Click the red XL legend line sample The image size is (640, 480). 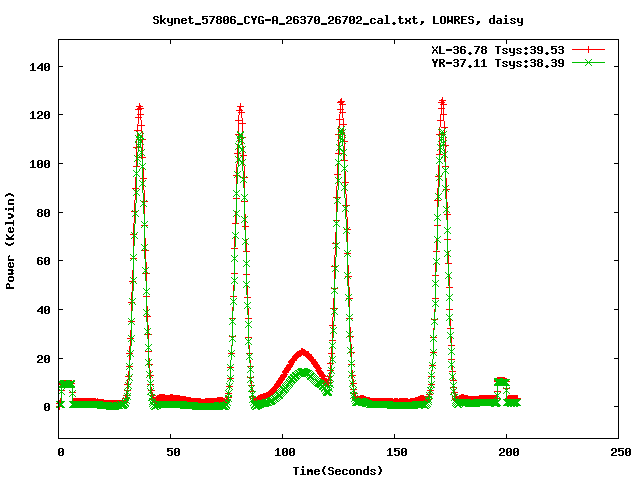[588, 50]
